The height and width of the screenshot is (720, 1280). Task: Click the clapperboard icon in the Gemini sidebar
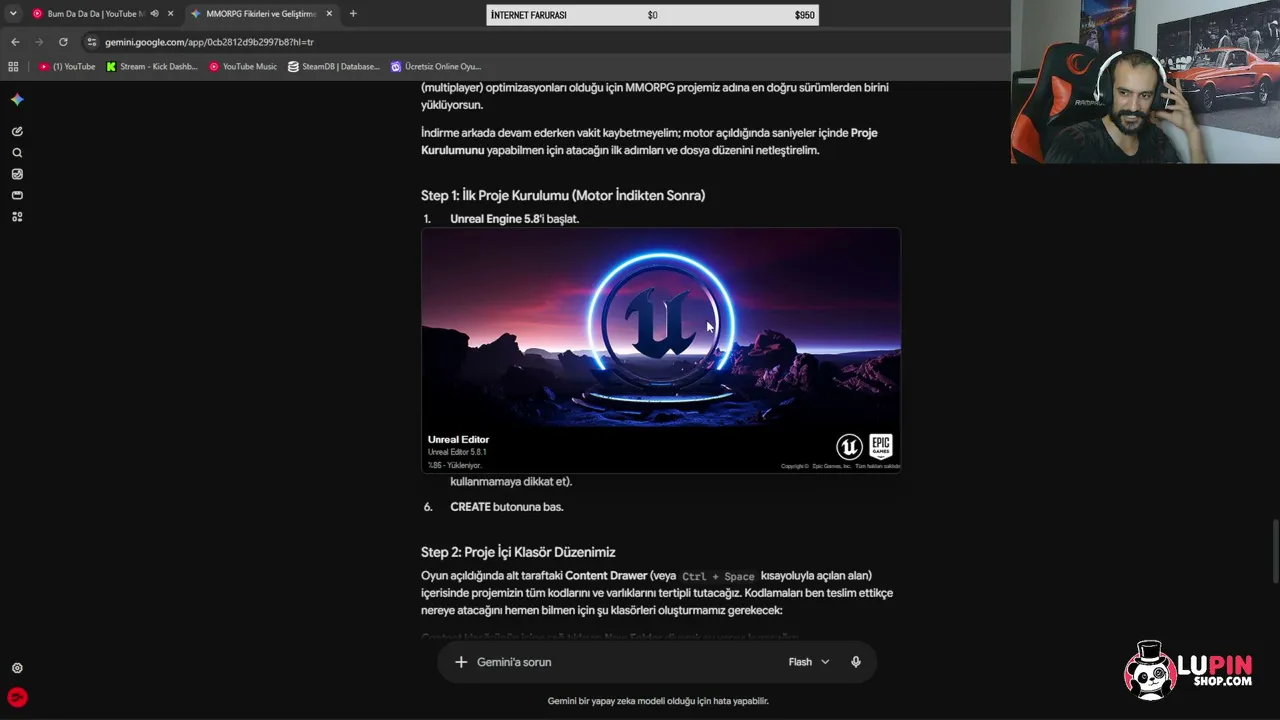(17, 195)
